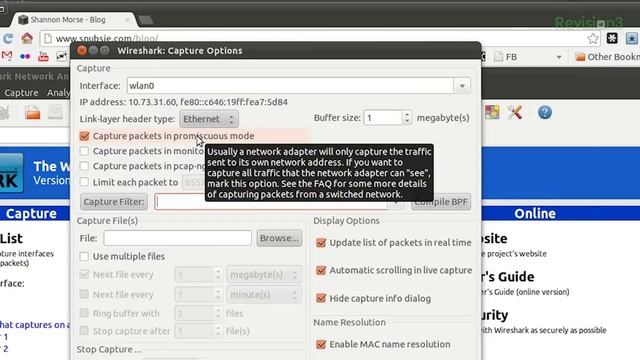Viewport: 640px width, 360px height.
Task: Close the Shannon Morse Blog tab
Action: pos(127,20)
